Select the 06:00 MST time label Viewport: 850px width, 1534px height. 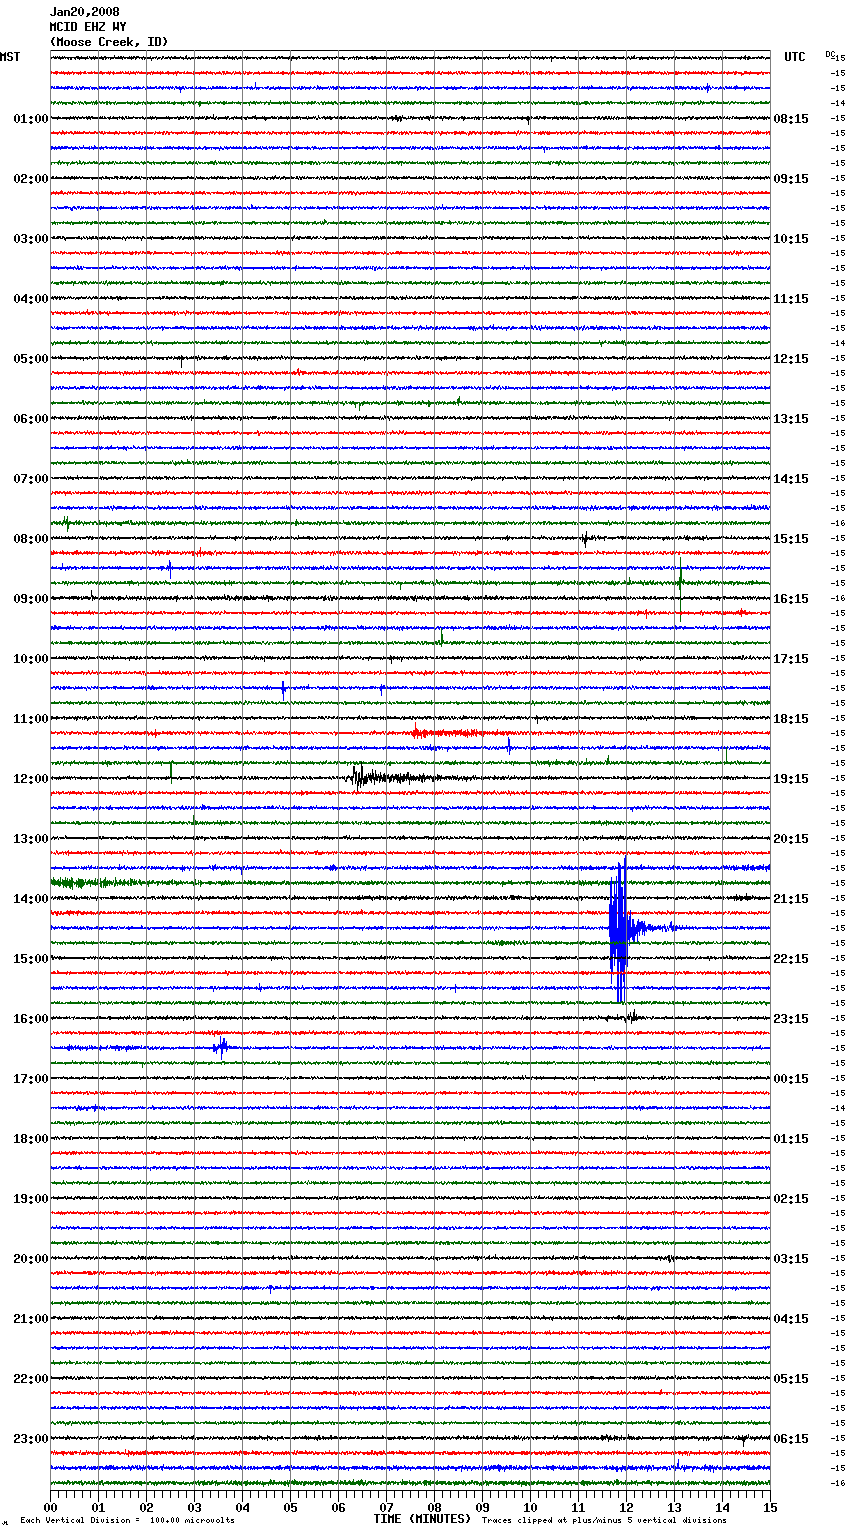(31, 419)
